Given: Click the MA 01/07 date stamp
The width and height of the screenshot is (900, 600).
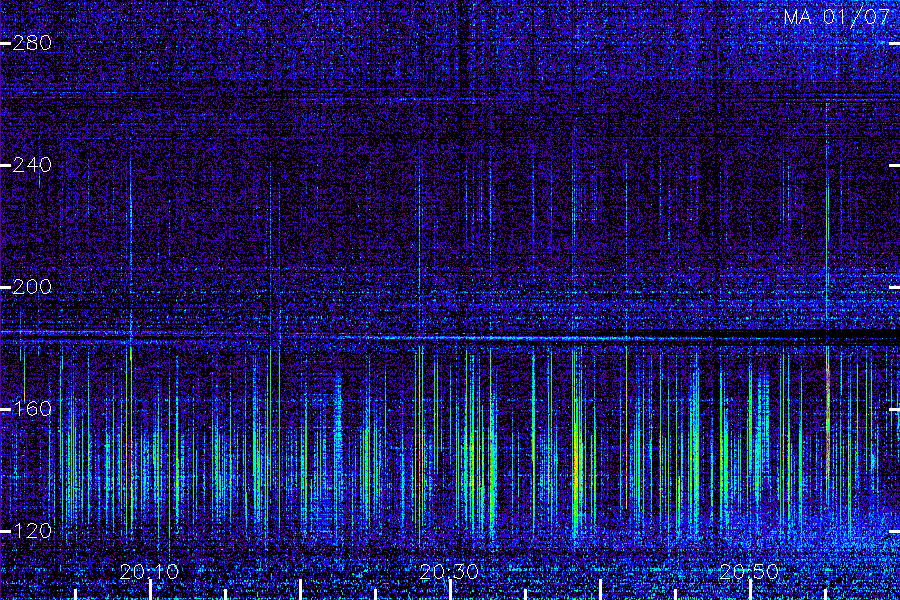Looking at the screenshot, I should (x=836, y=17).
